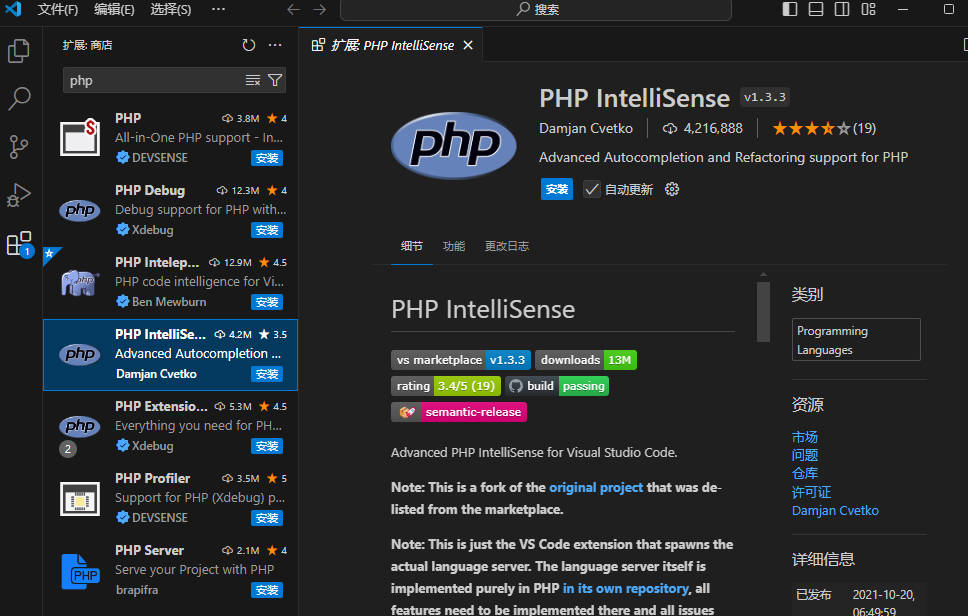Open the original project link
The image size is (968, 616).
click(596, 488)
